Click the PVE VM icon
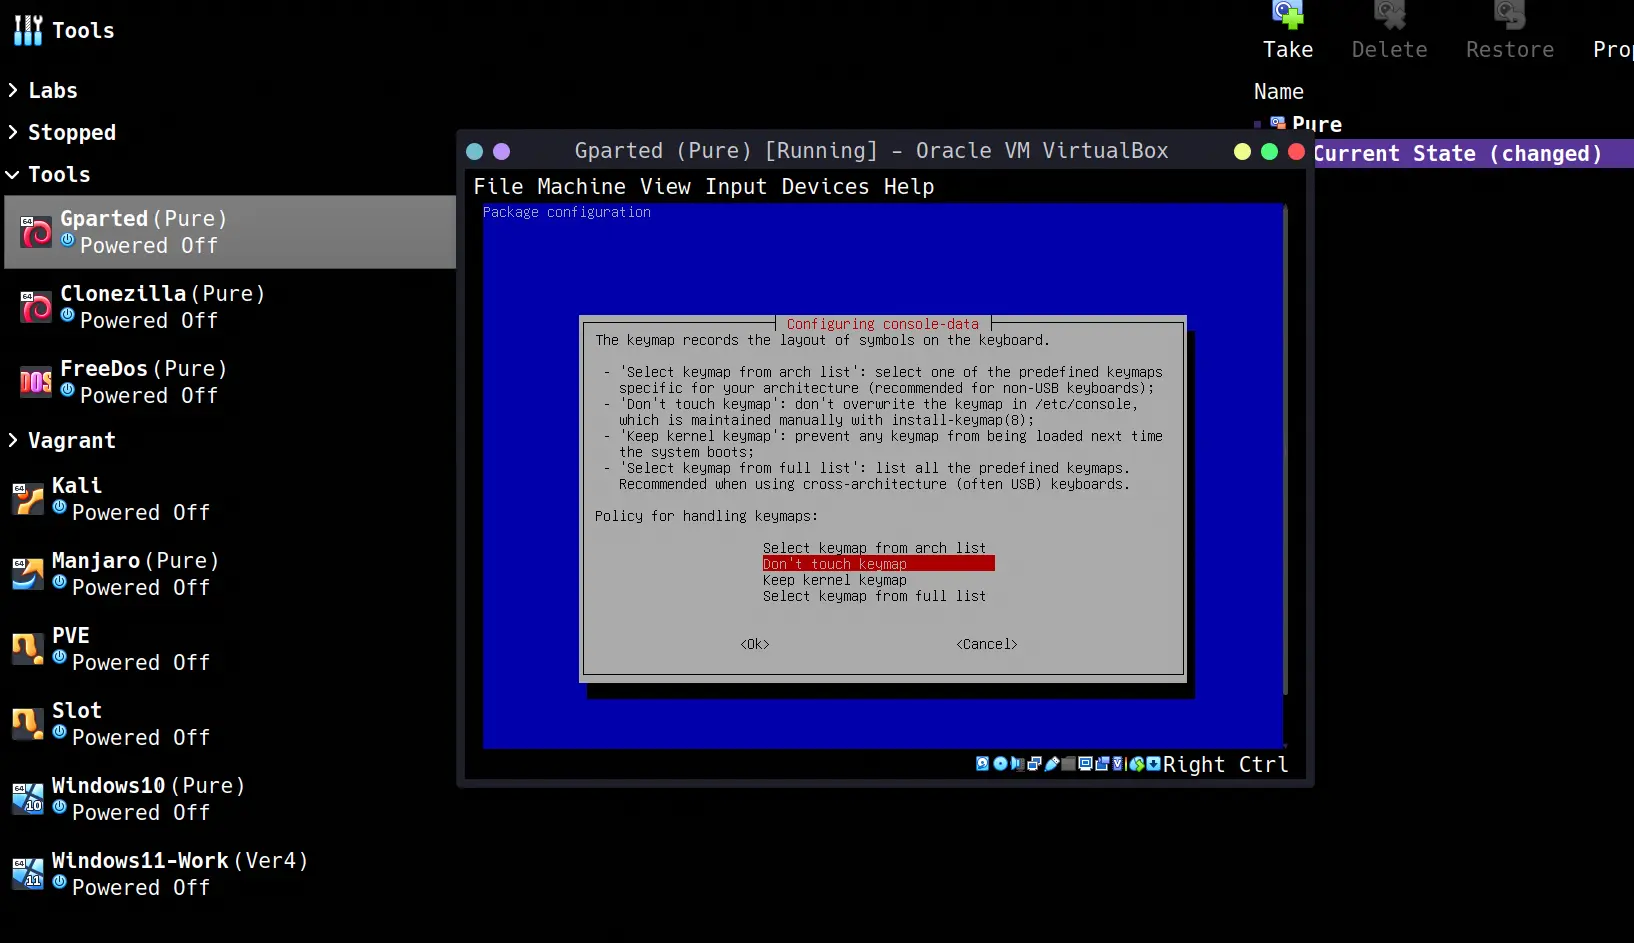The height and width of the screenshot is (943, 1634). [28, 649]
